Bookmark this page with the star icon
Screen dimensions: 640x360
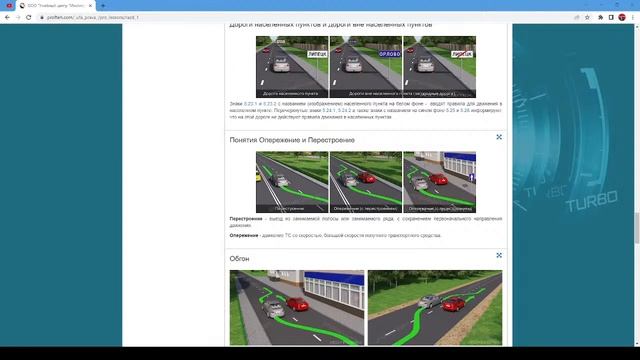click(x=587, y=18)
